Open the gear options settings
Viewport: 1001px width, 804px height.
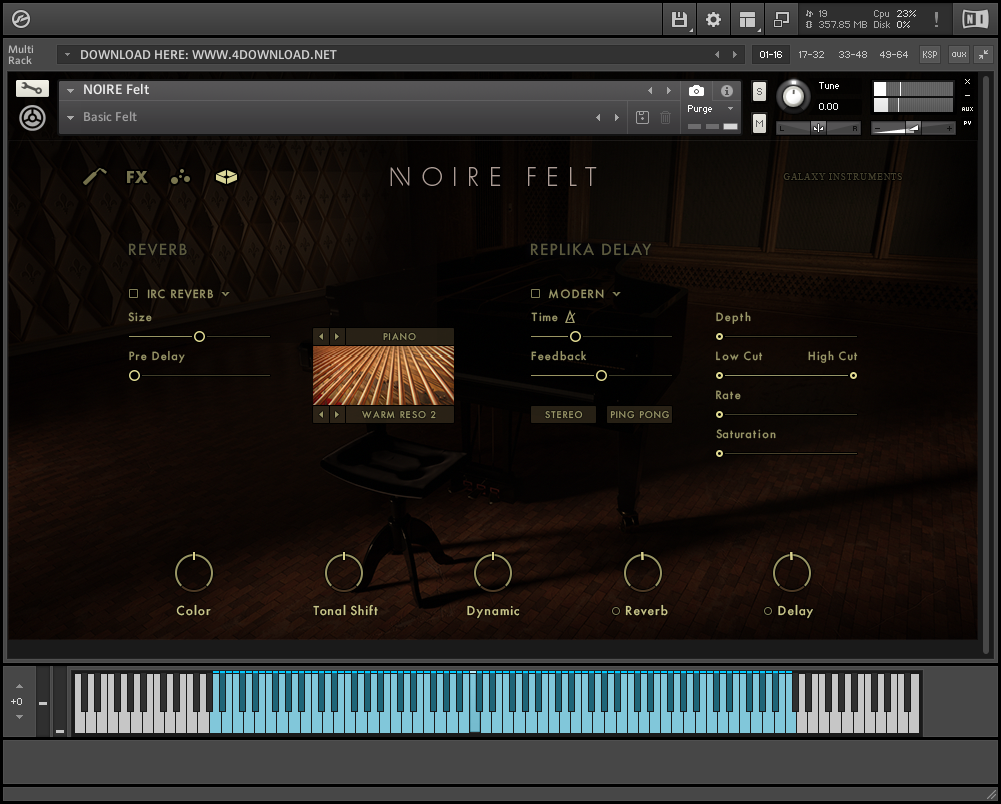coord(713,19)
